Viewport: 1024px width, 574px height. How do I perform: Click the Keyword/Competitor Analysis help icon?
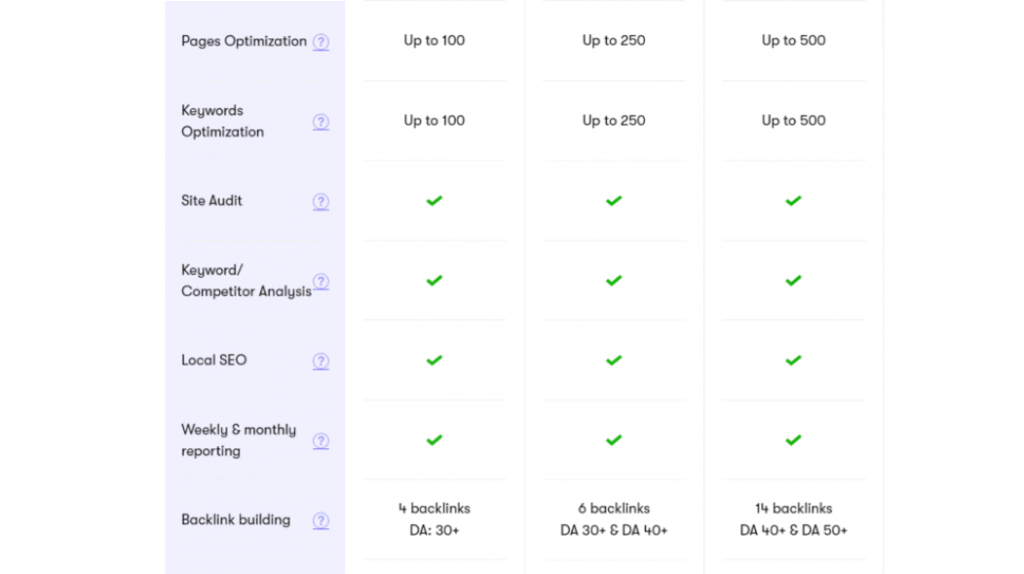321,282
